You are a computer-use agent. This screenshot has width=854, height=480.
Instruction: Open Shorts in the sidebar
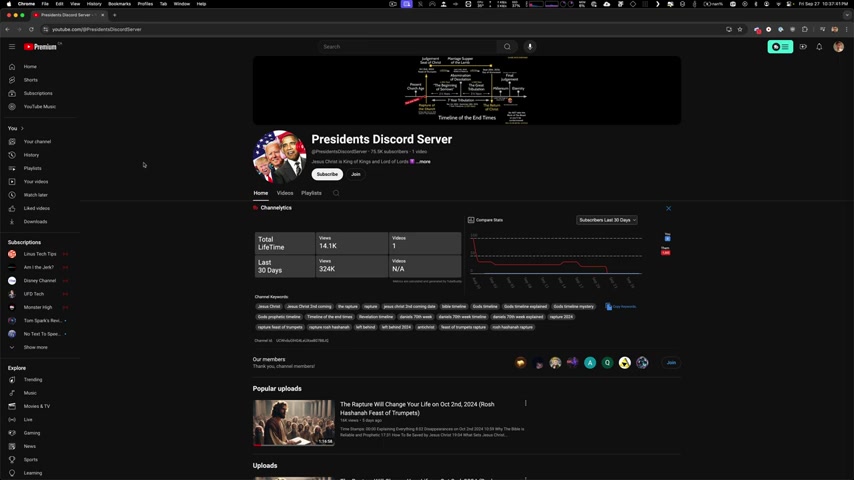(x=30, y=80)
